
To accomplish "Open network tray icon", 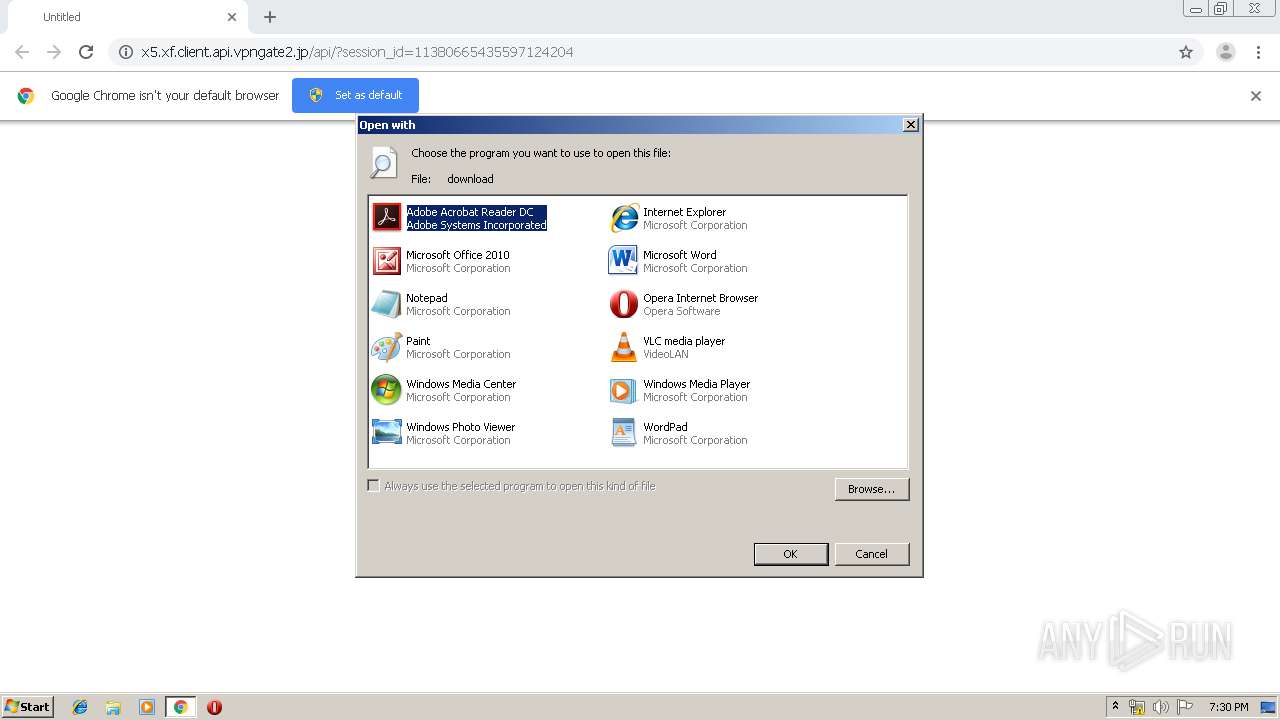I will coord(1137,707).
